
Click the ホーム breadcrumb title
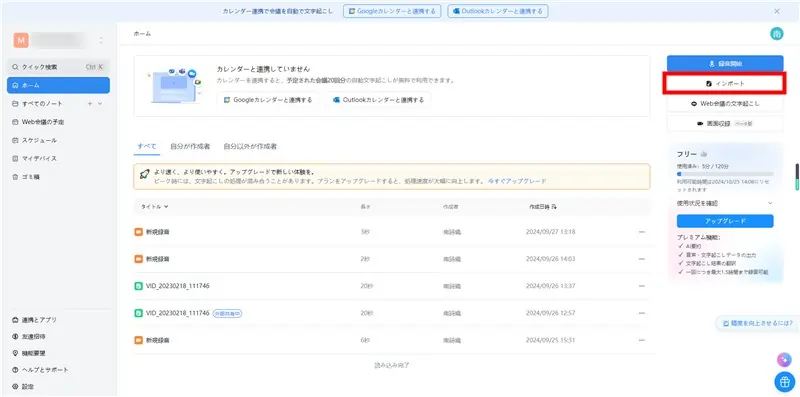click(142, 34)
